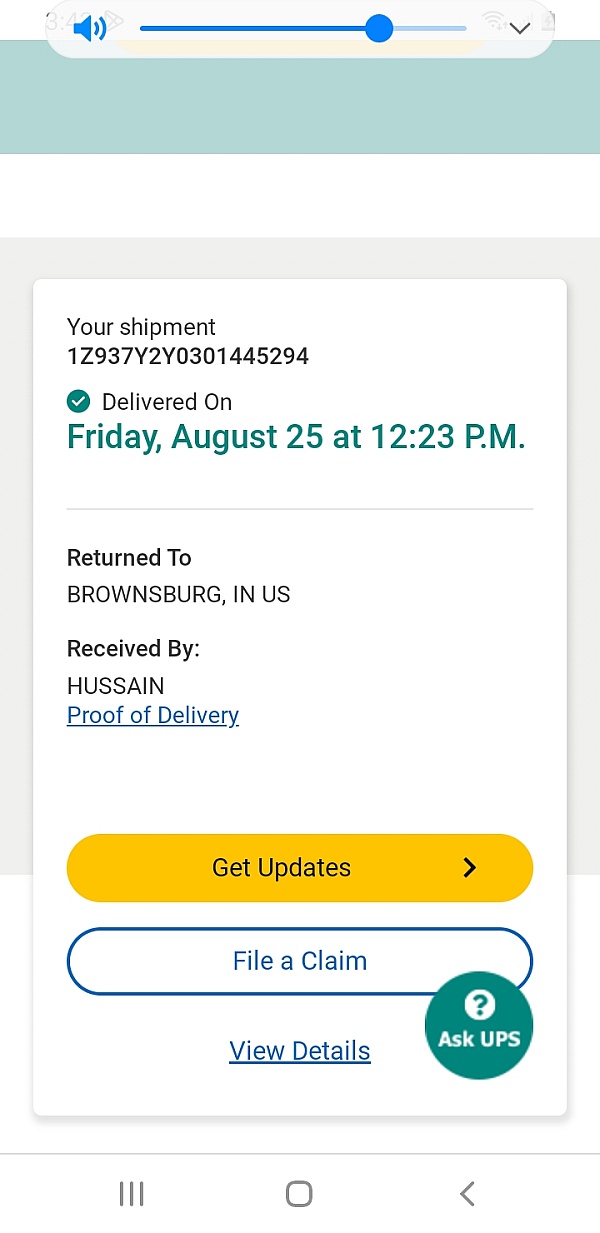Open the Proof of Delivery link
The image size is (600, 1233).
pyautogui.click(x=153, y=715)
